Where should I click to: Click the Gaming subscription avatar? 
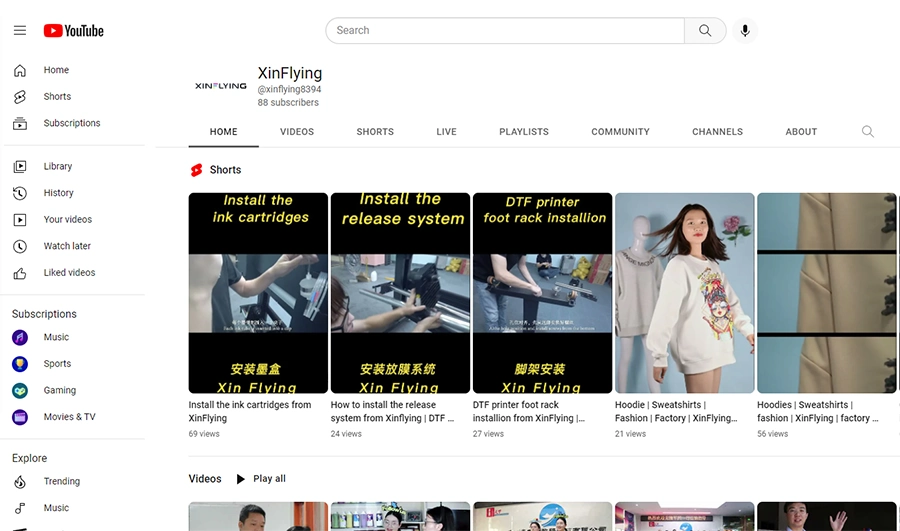click(20, 390)
